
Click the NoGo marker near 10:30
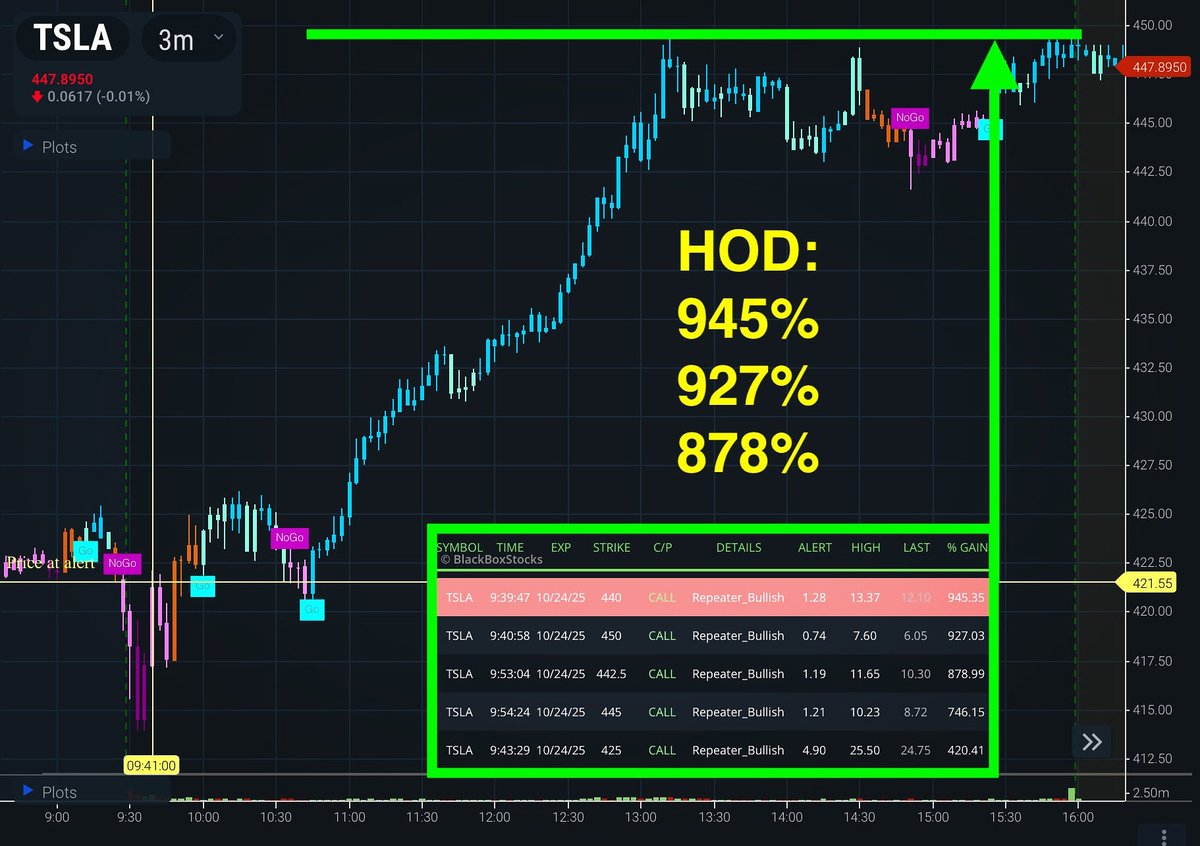[x=290, y=538]
